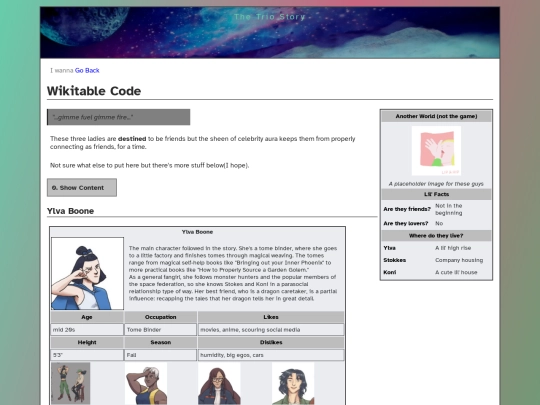Select the "Another World (not the game)" header
The height and width of the screenshot is (405, 540).
tap(436, 116)
